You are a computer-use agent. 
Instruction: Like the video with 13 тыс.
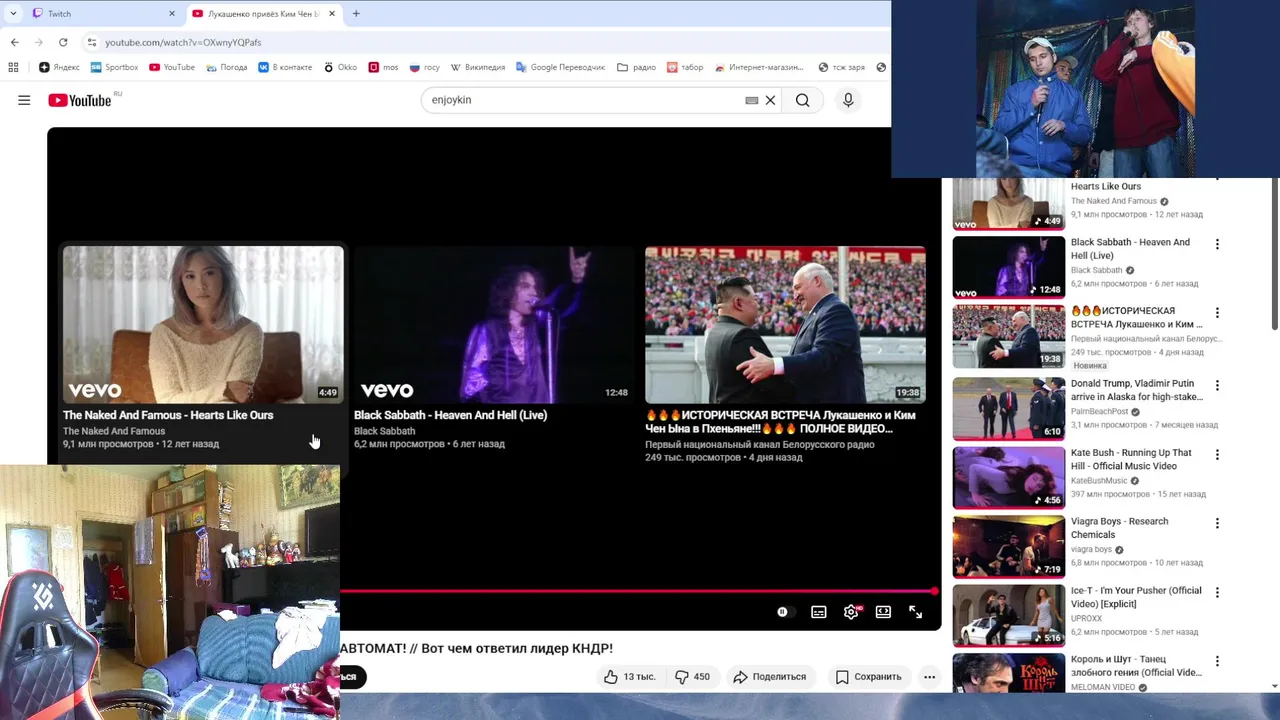tap(630, 677)
